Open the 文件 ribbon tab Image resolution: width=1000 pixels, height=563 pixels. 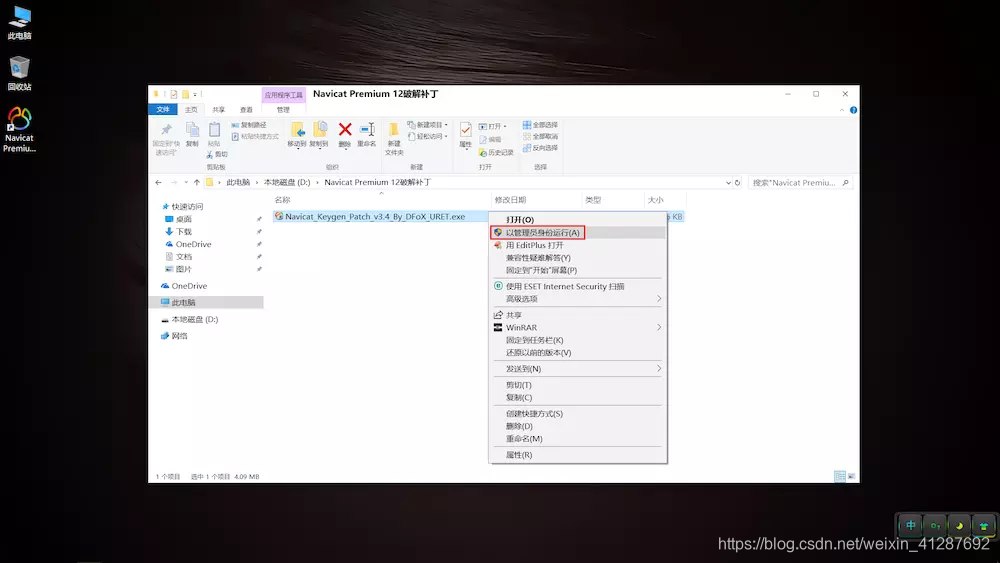(x=163, y=110)
